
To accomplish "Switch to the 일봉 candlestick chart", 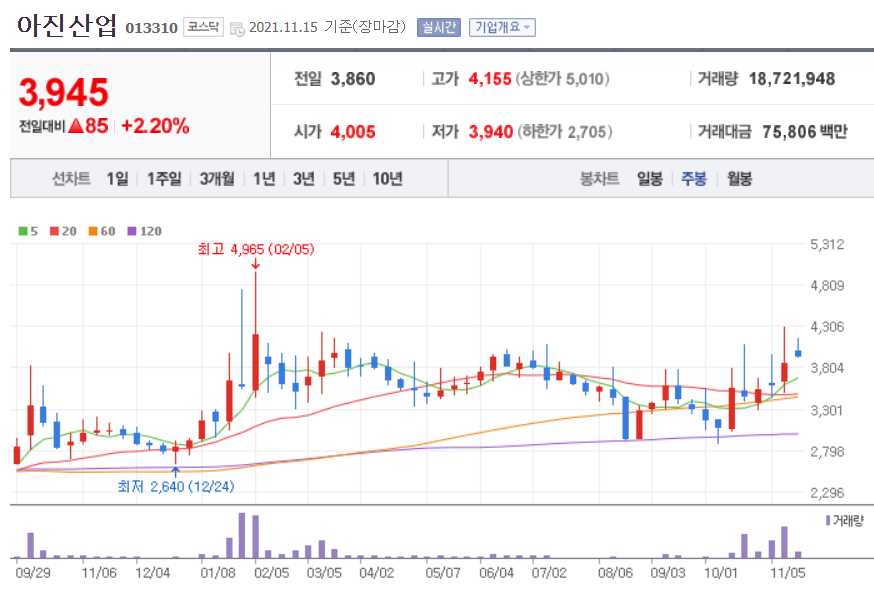I will tap(650, 179).
